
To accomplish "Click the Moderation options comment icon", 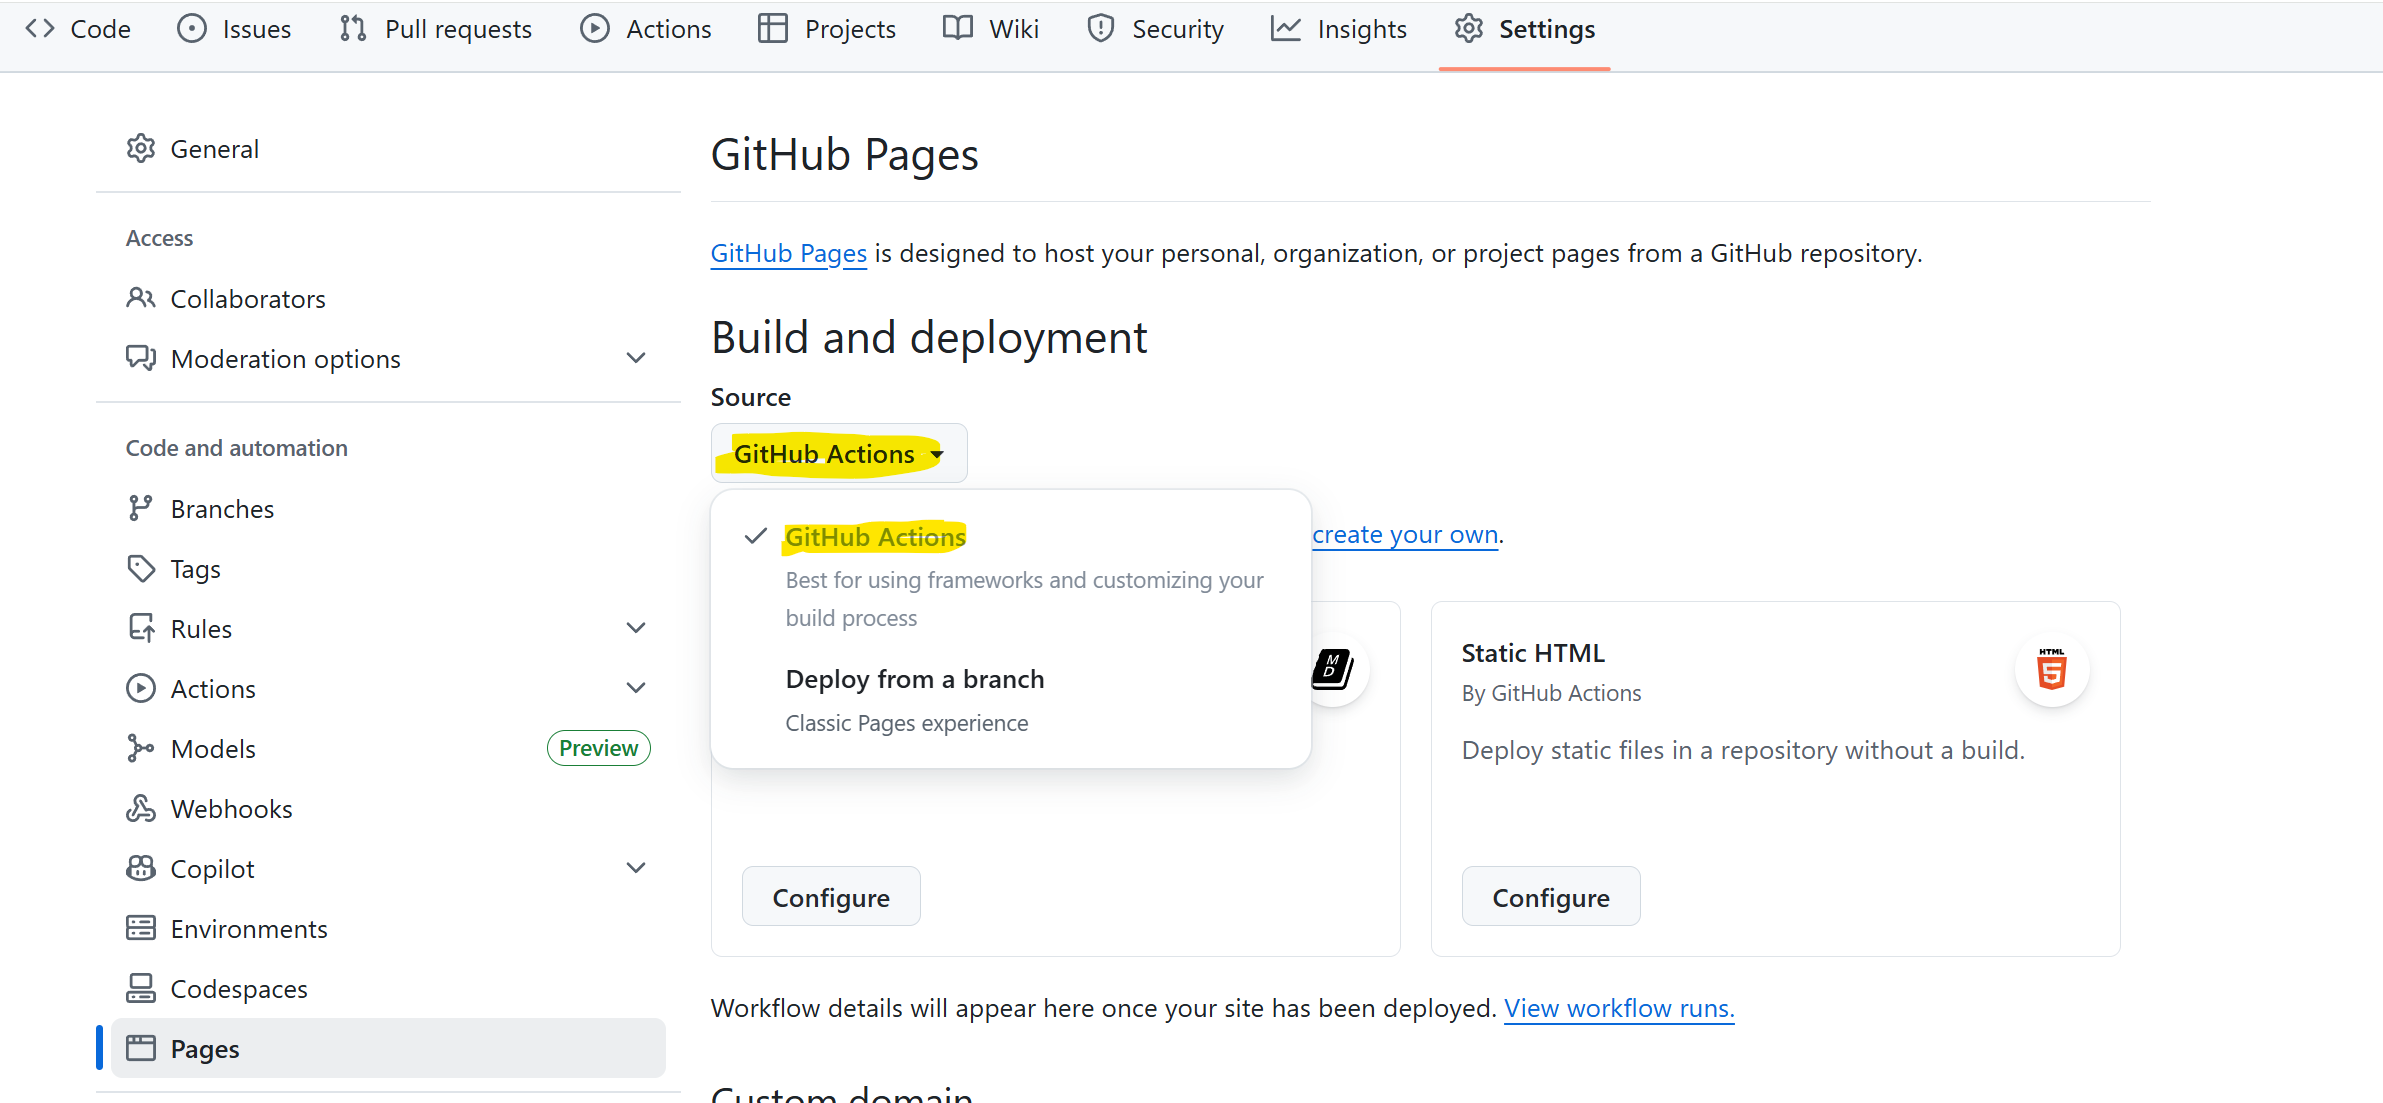I will [141, 358].
